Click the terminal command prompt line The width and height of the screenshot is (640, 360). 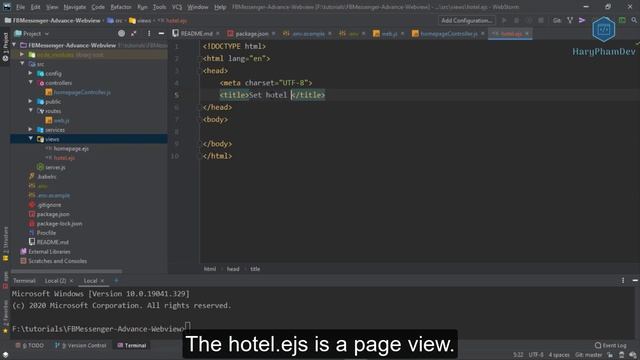point(101,329)
